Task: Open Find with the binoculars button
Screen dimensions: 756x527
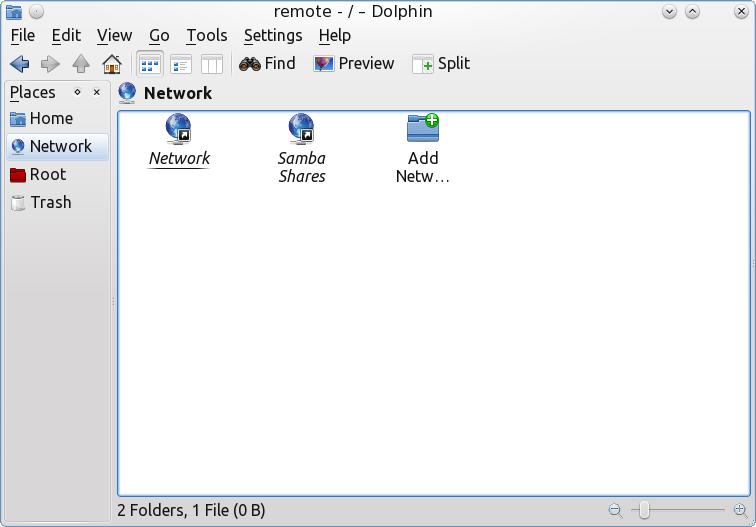Action: coord(267,64)
